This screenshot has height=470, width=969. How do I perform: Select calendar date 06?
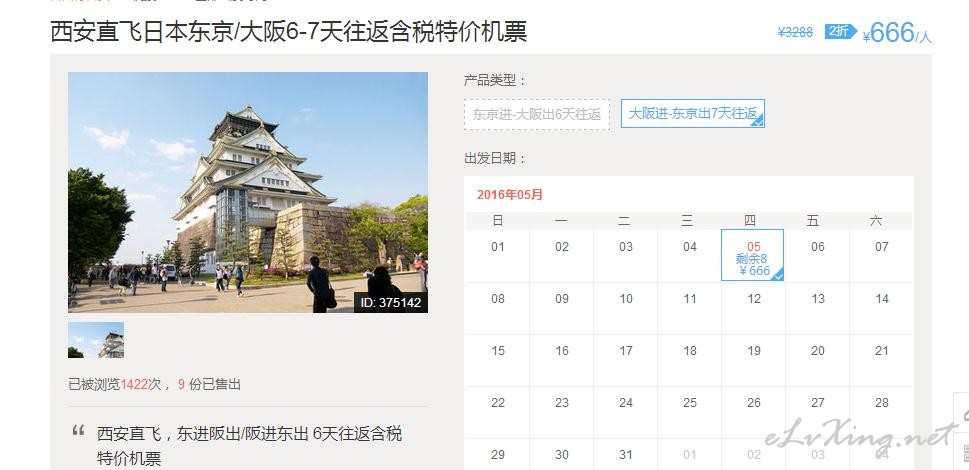click(818, 255)
